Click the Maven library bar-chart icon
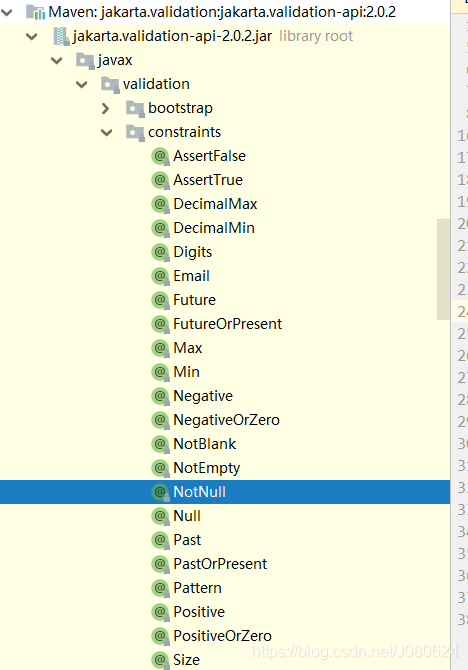 (x=35, y=12)
